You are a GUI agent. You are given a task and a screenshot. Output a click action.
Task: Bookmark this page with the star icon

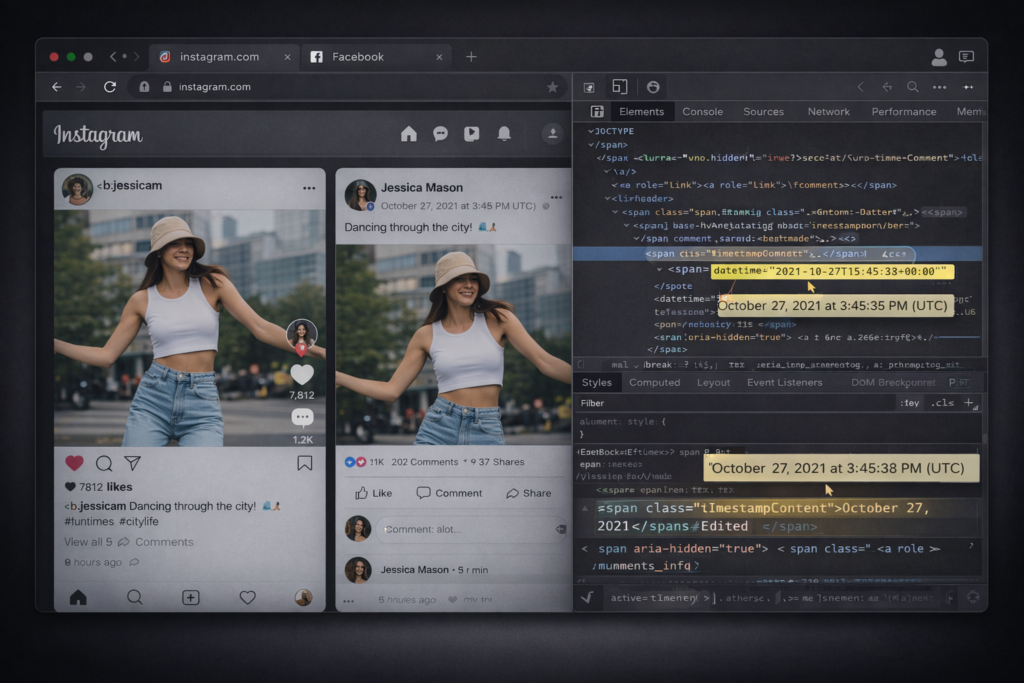(552, 87)
